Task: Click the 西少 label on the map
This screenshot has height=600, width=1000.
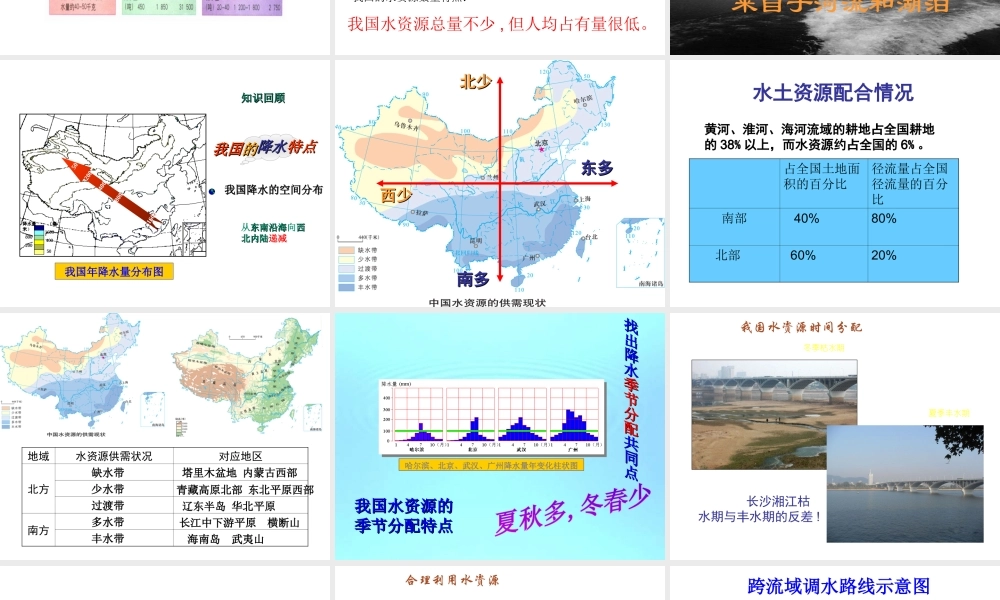Action: coord(396,195)
